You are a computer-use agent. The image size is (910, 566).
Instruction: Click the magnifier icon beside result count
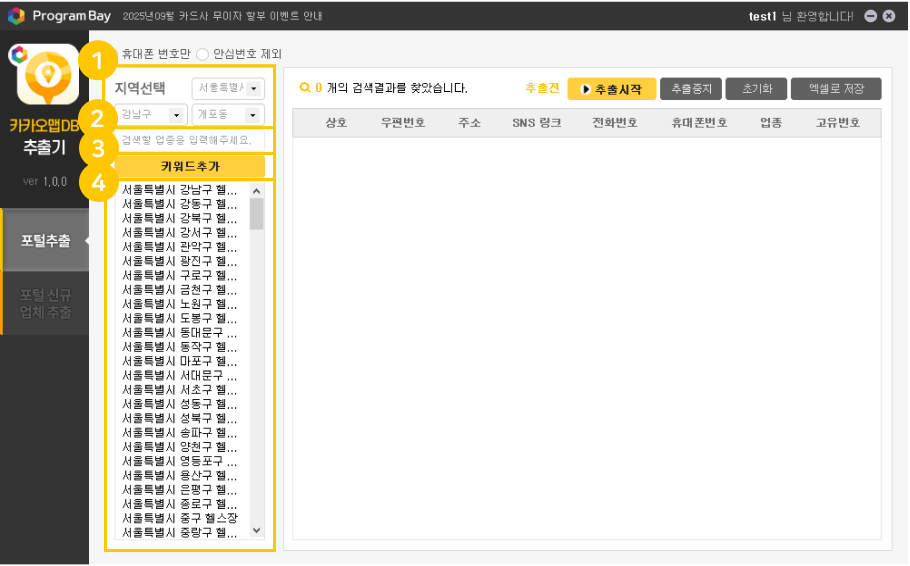tap(305, 88)
